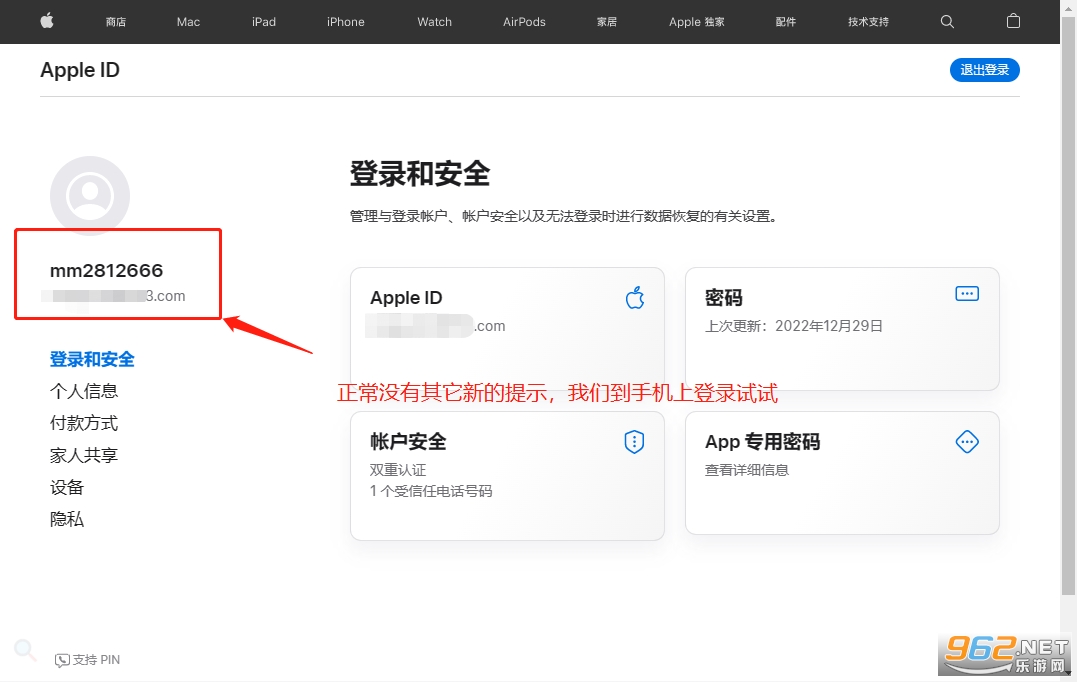This screenshot has width=1077, height=682.
Task: Open iPhone in the navigation bar
Action: click(345, 22)
